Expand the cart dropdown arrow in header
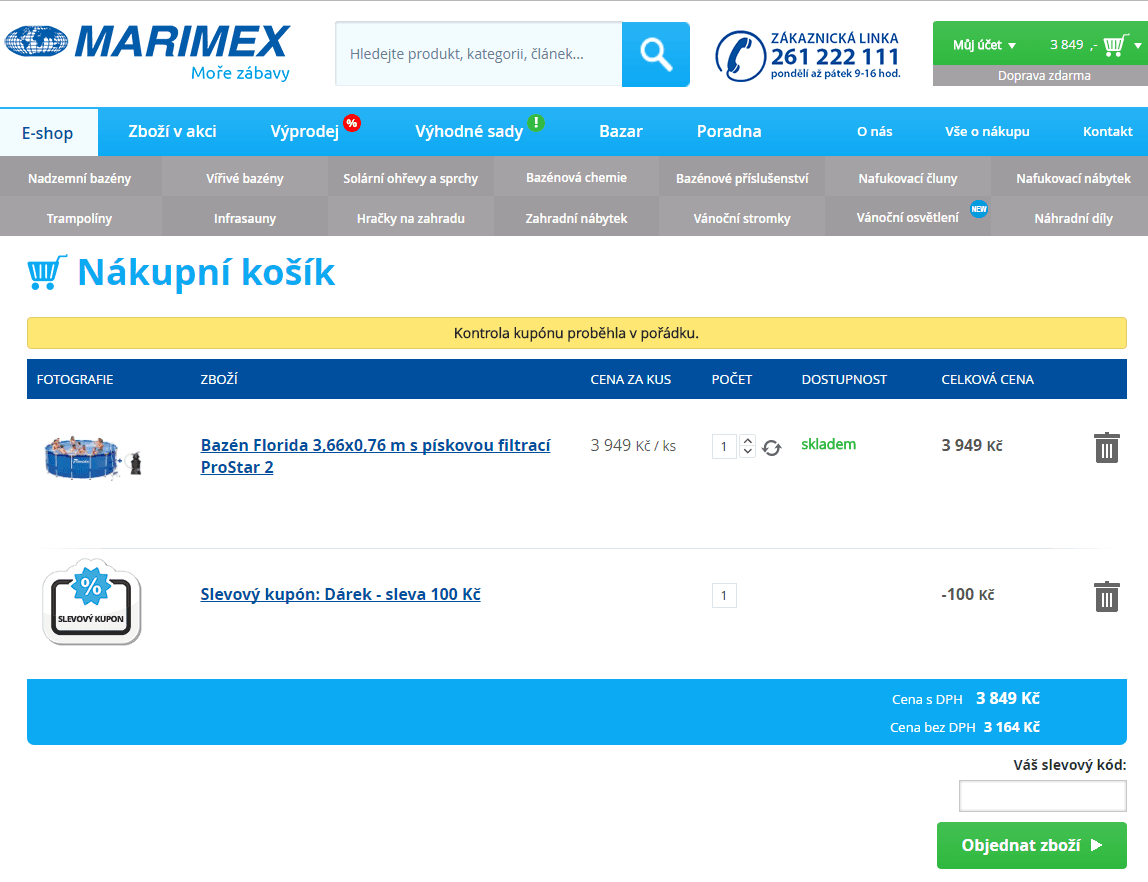The image size is (1148, 882). tap(1138, 45)
